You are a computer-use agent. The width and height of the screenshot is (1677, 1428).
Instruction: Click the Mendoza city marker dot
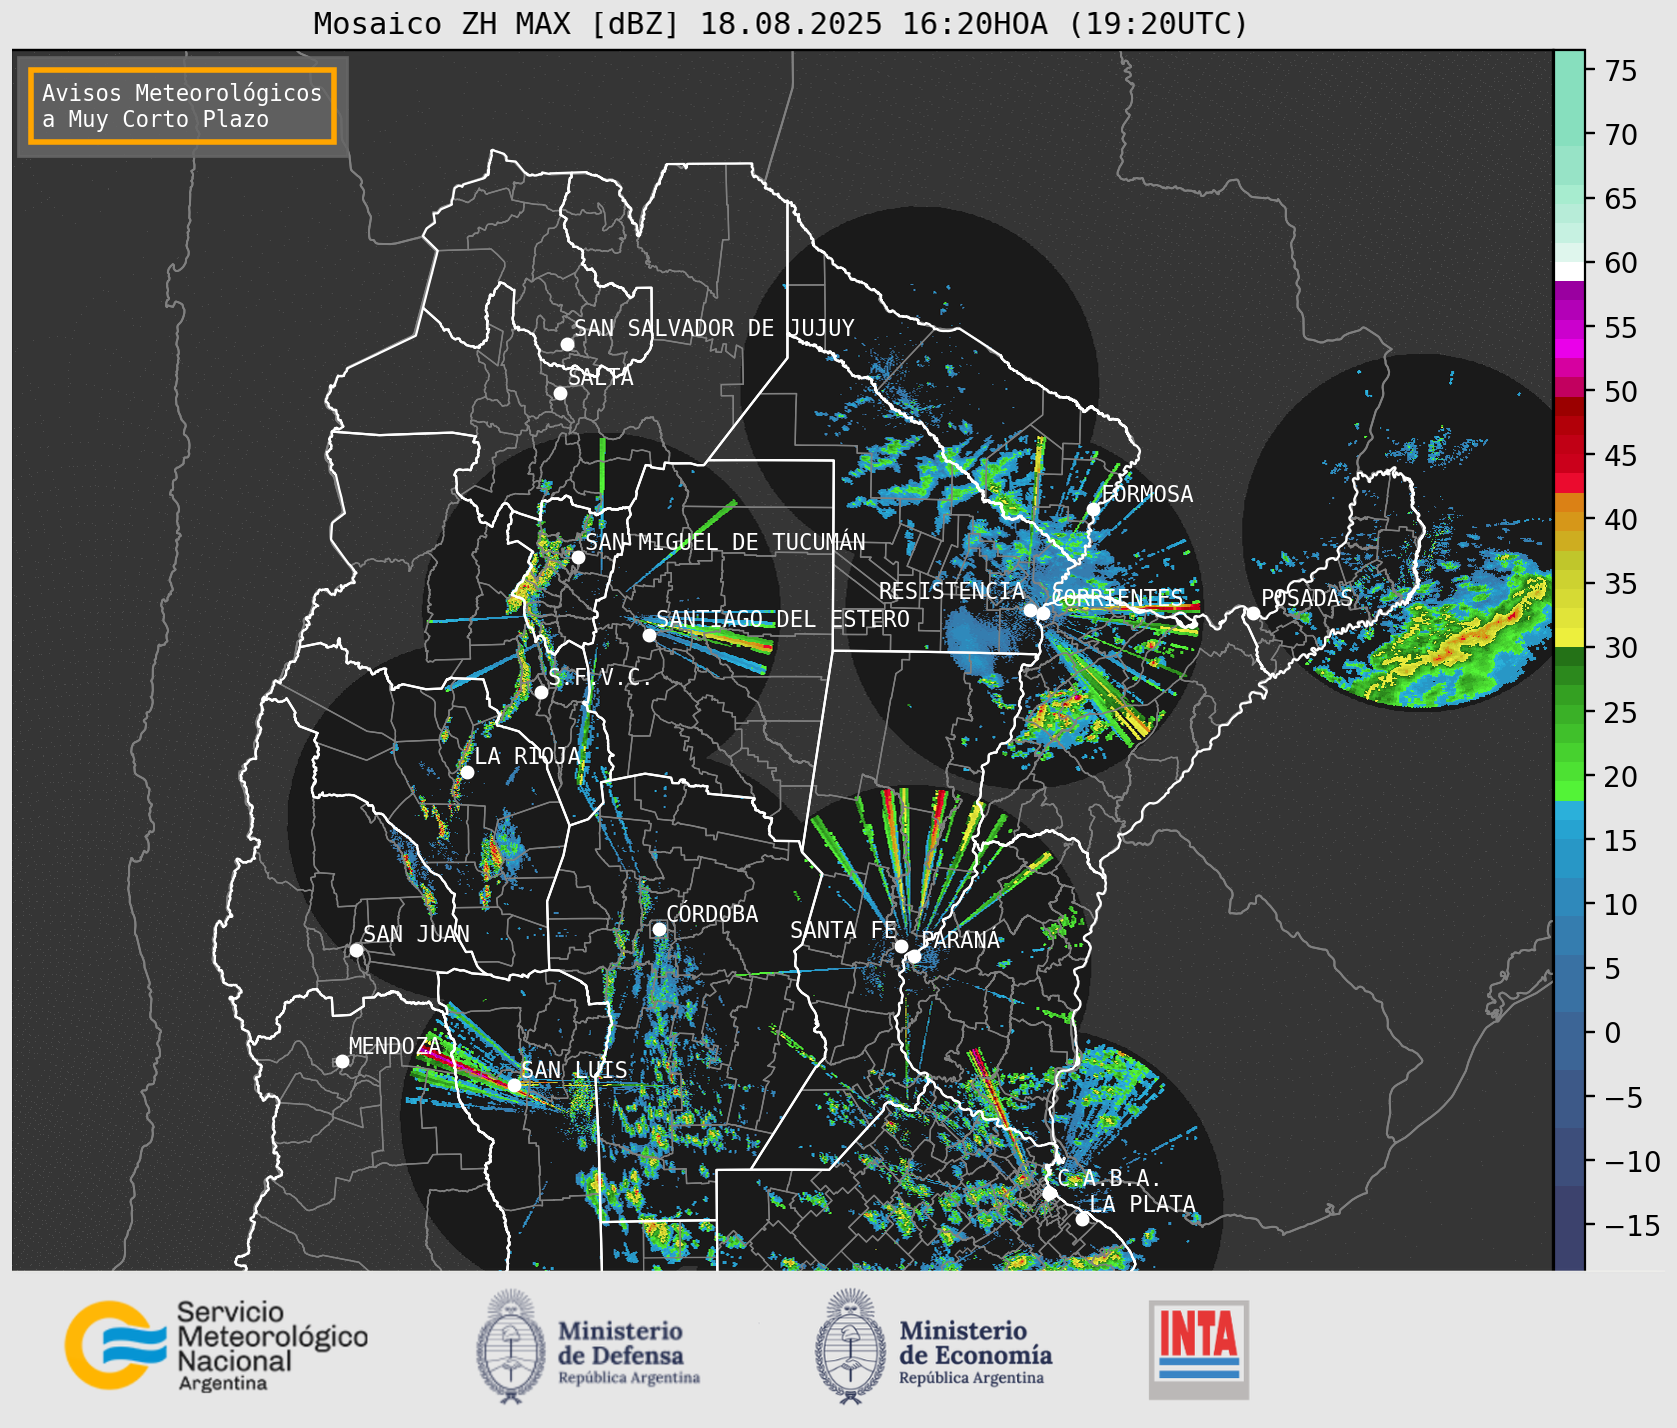pyautogui.click(x=342, y=1061)
